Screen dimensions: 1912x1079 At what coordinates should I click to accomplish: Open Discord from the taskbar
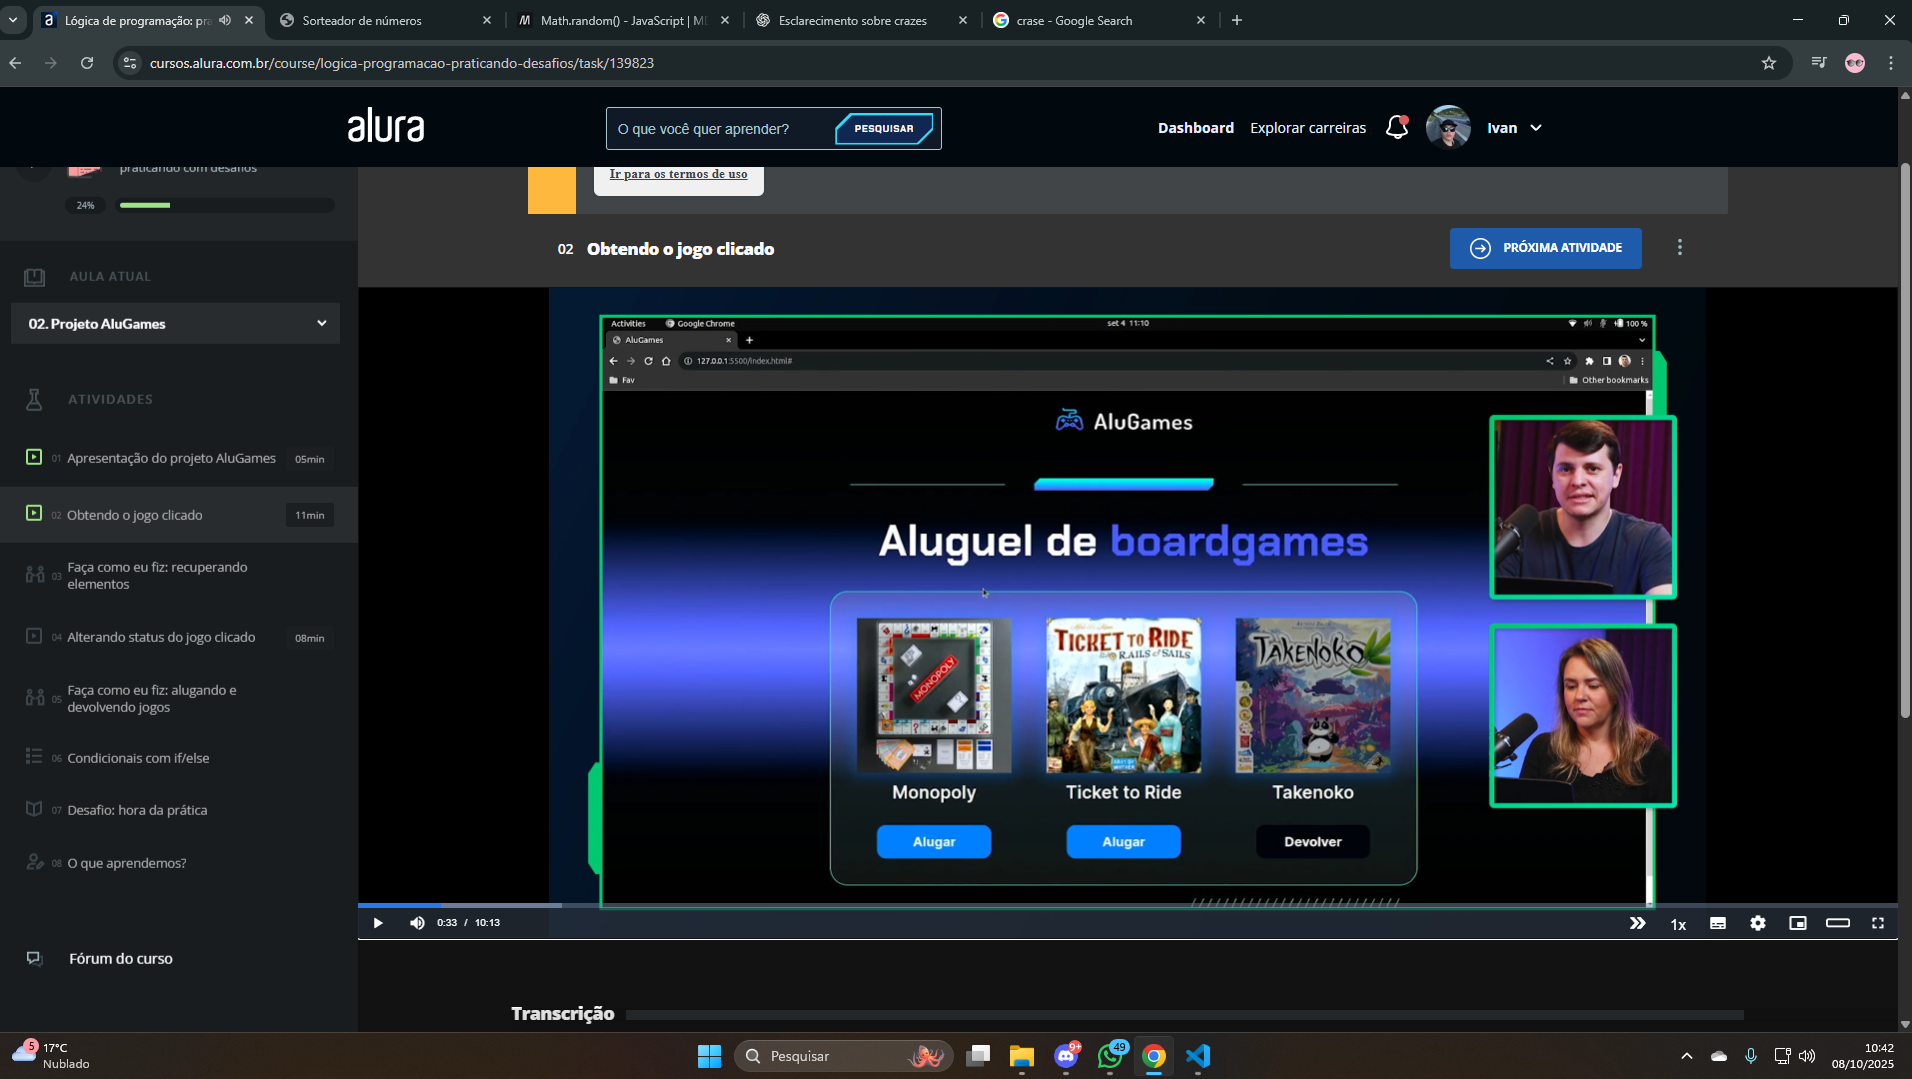pyautogui.click(x=1066, y=1056)
